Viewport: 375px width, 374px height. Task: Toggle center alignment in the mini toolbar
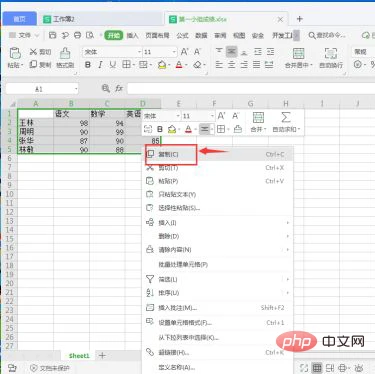coord(204,129)
